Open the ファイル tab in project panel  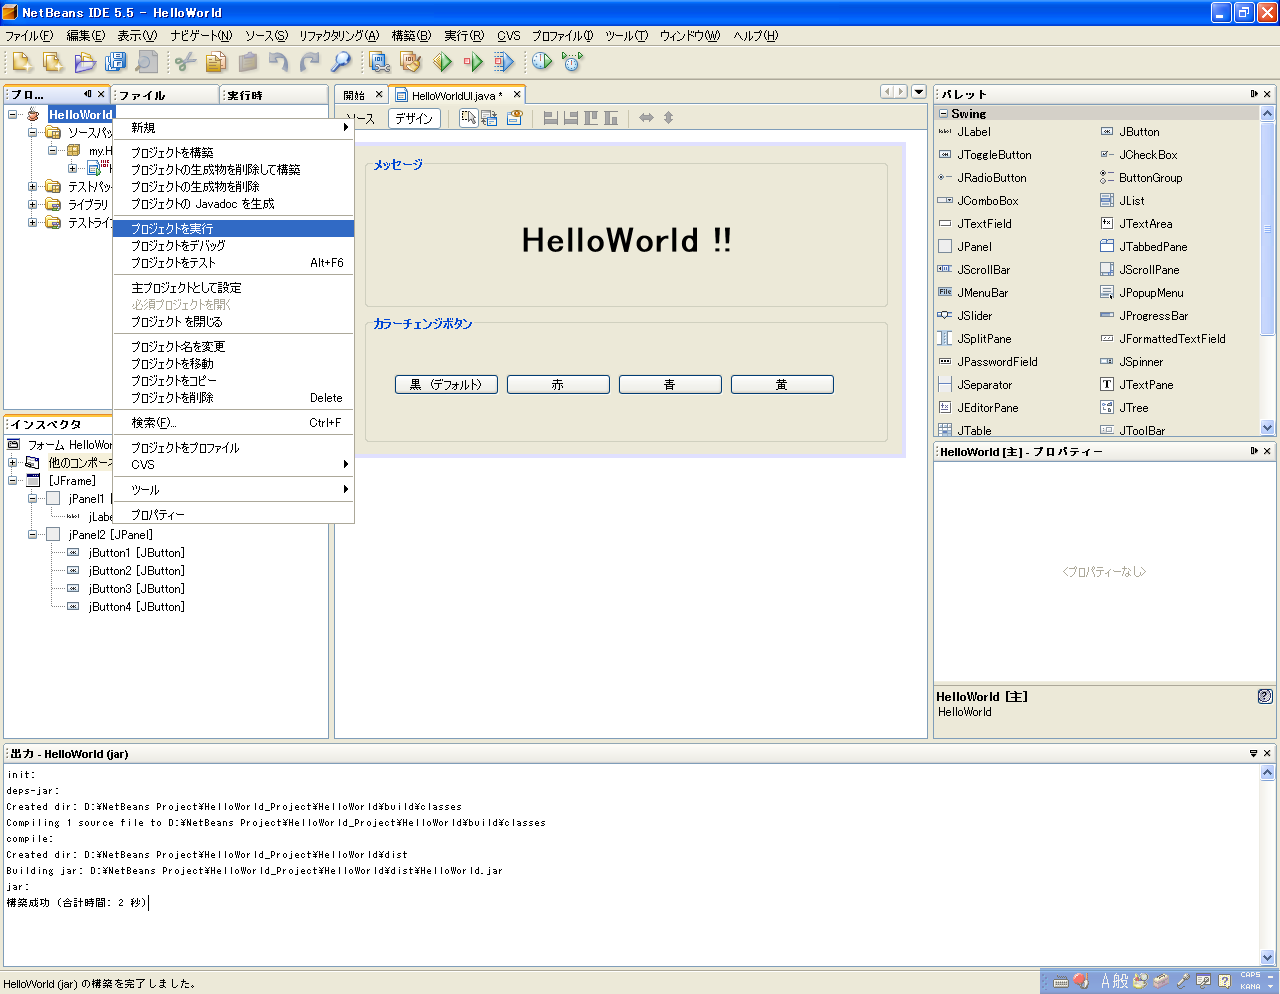point(143,95)
